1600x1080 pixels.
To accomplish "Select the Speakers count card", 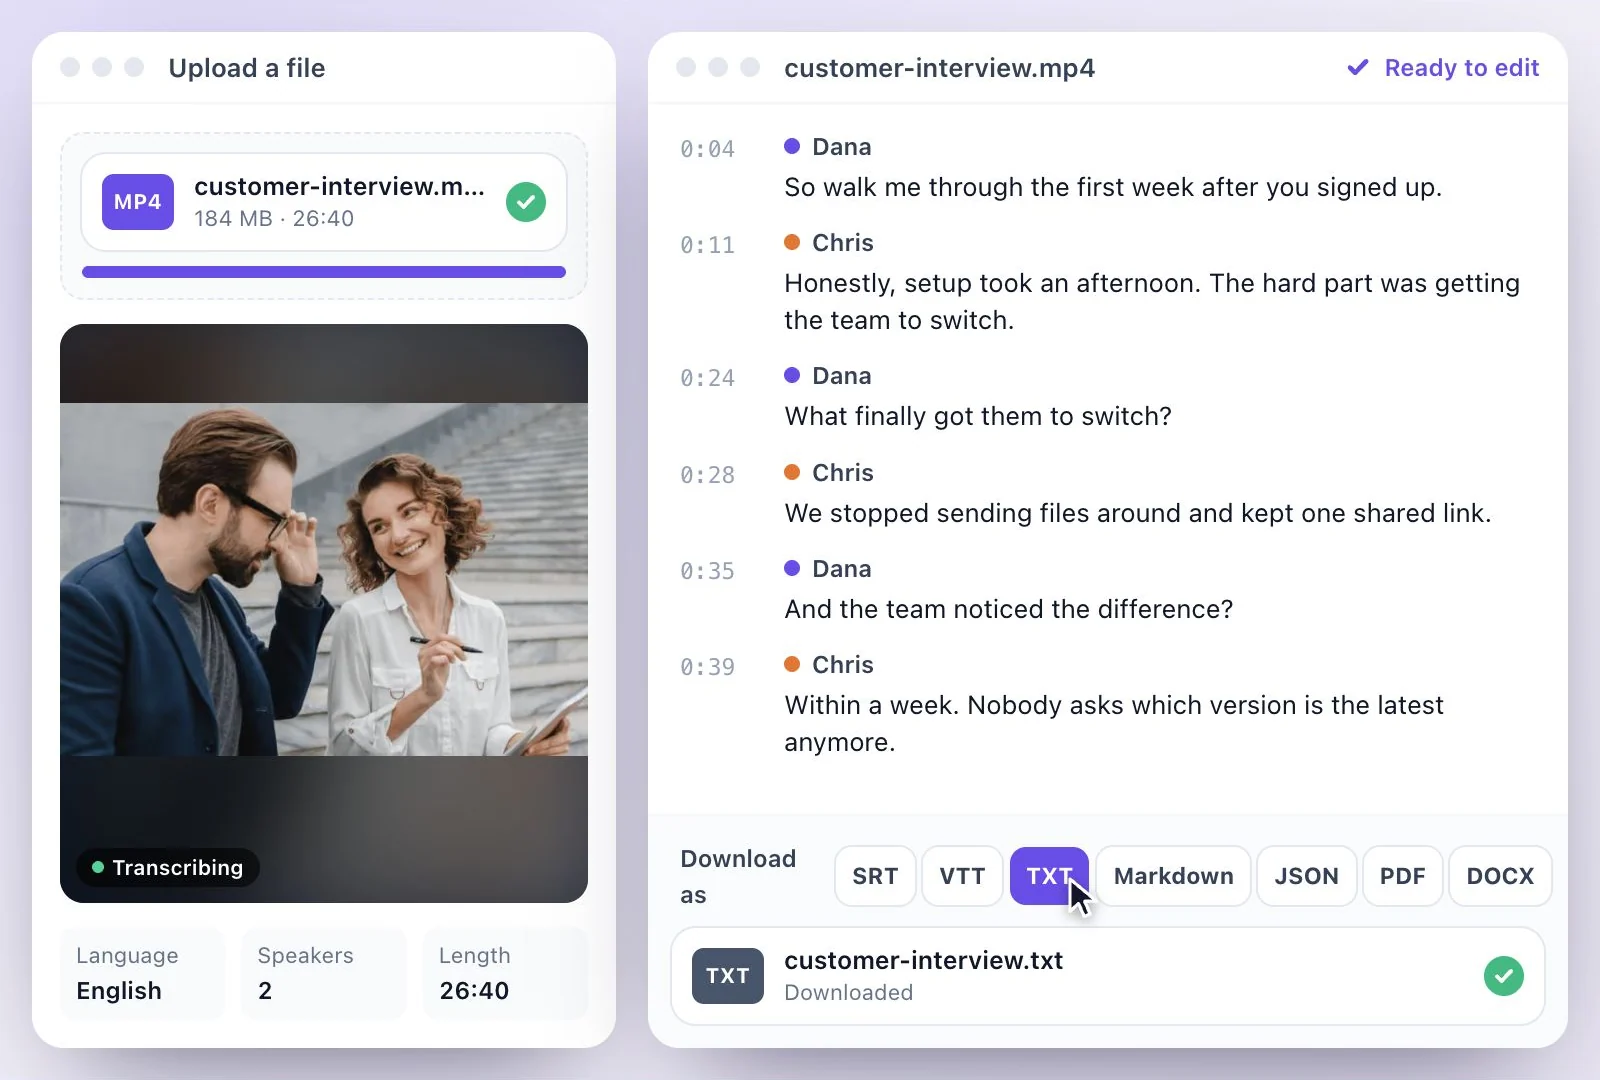I will [x=324, y=974].
